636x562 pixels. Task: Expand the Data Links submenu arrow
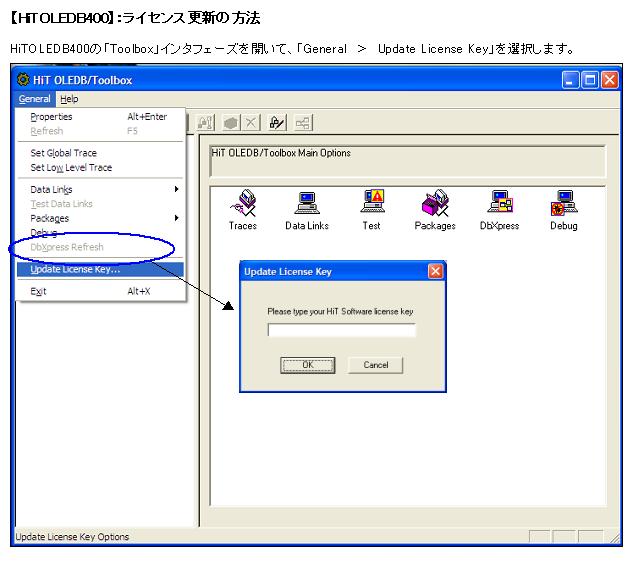click(x=176, y=189)
